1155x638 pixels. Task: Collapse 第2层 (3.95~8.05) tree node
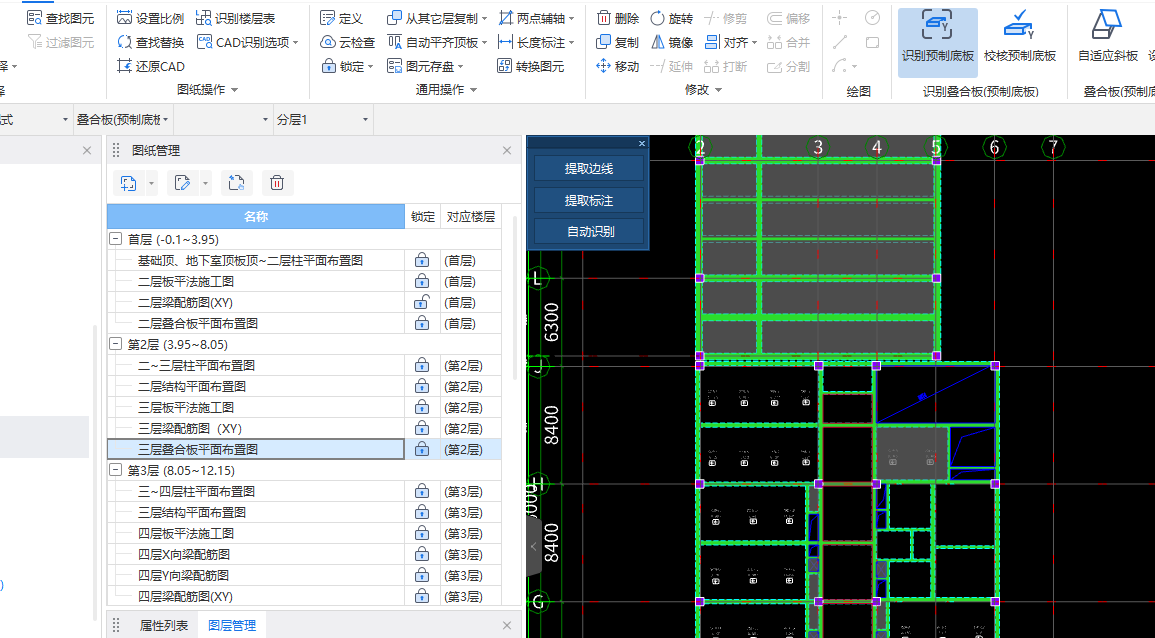(x=116, y=344)
